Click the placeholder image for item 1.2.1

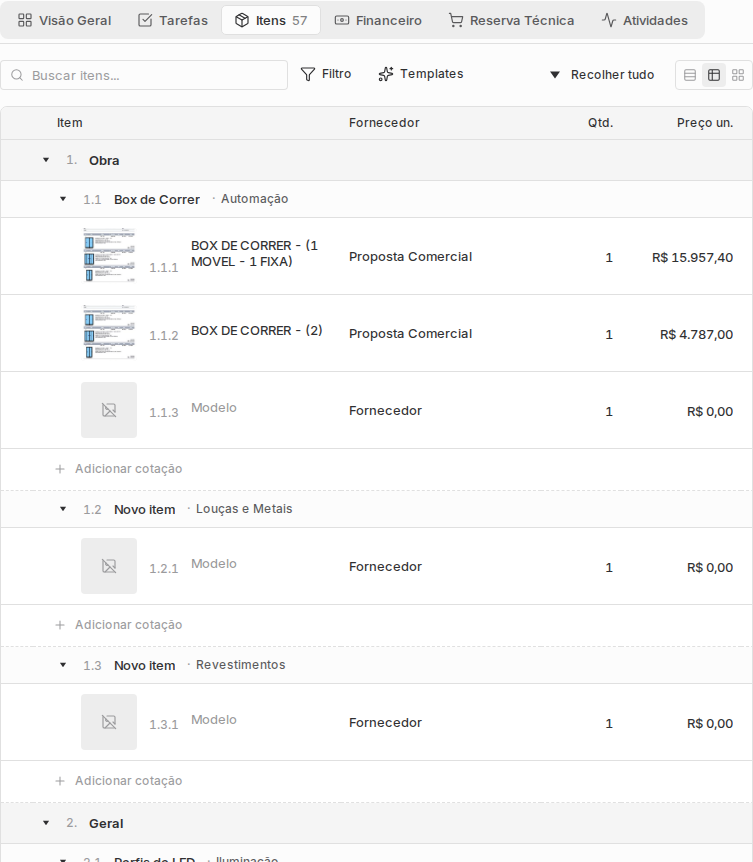pyautogui.click(x=109, y=566)
